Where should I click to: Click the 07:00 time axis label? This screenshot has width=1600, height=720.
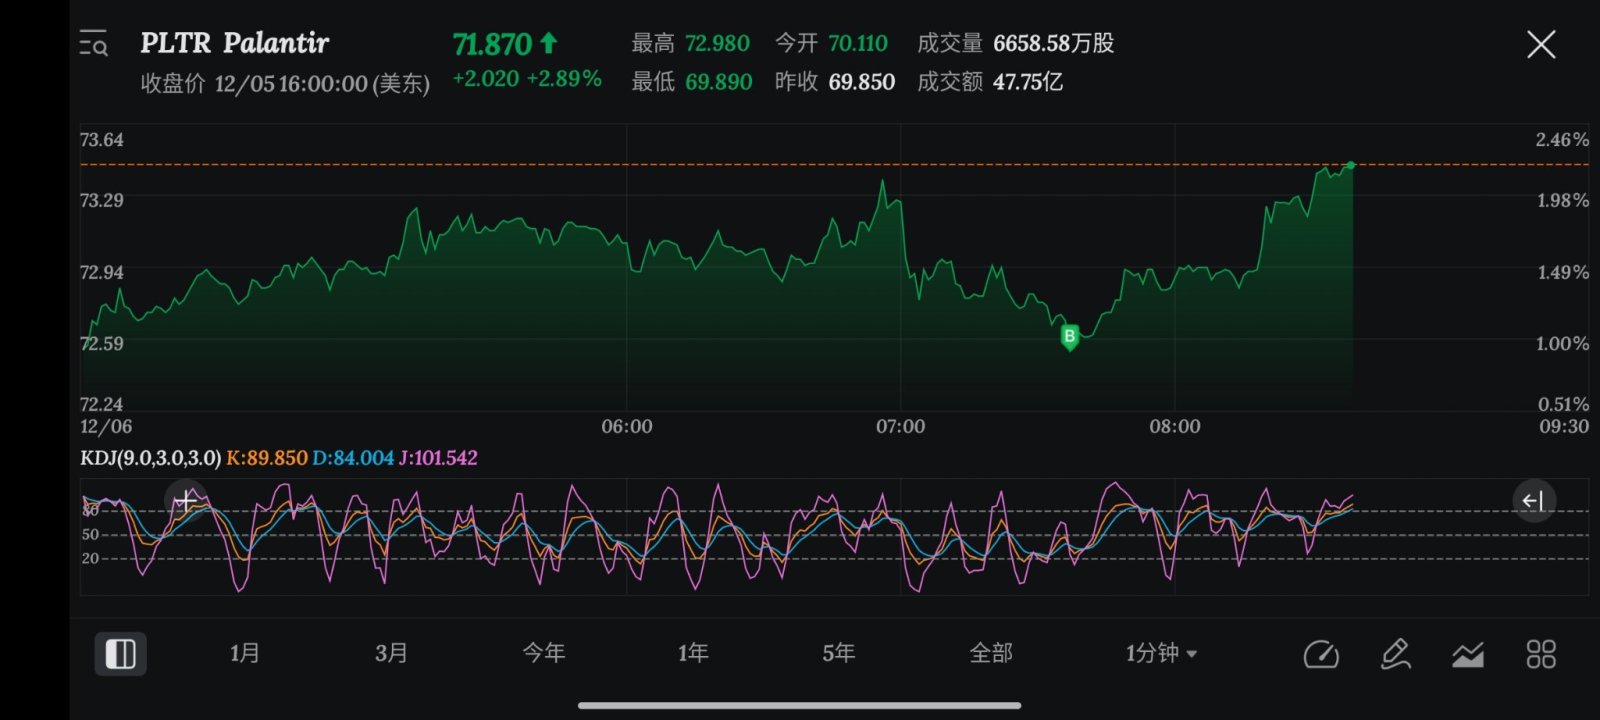point(900,427)
